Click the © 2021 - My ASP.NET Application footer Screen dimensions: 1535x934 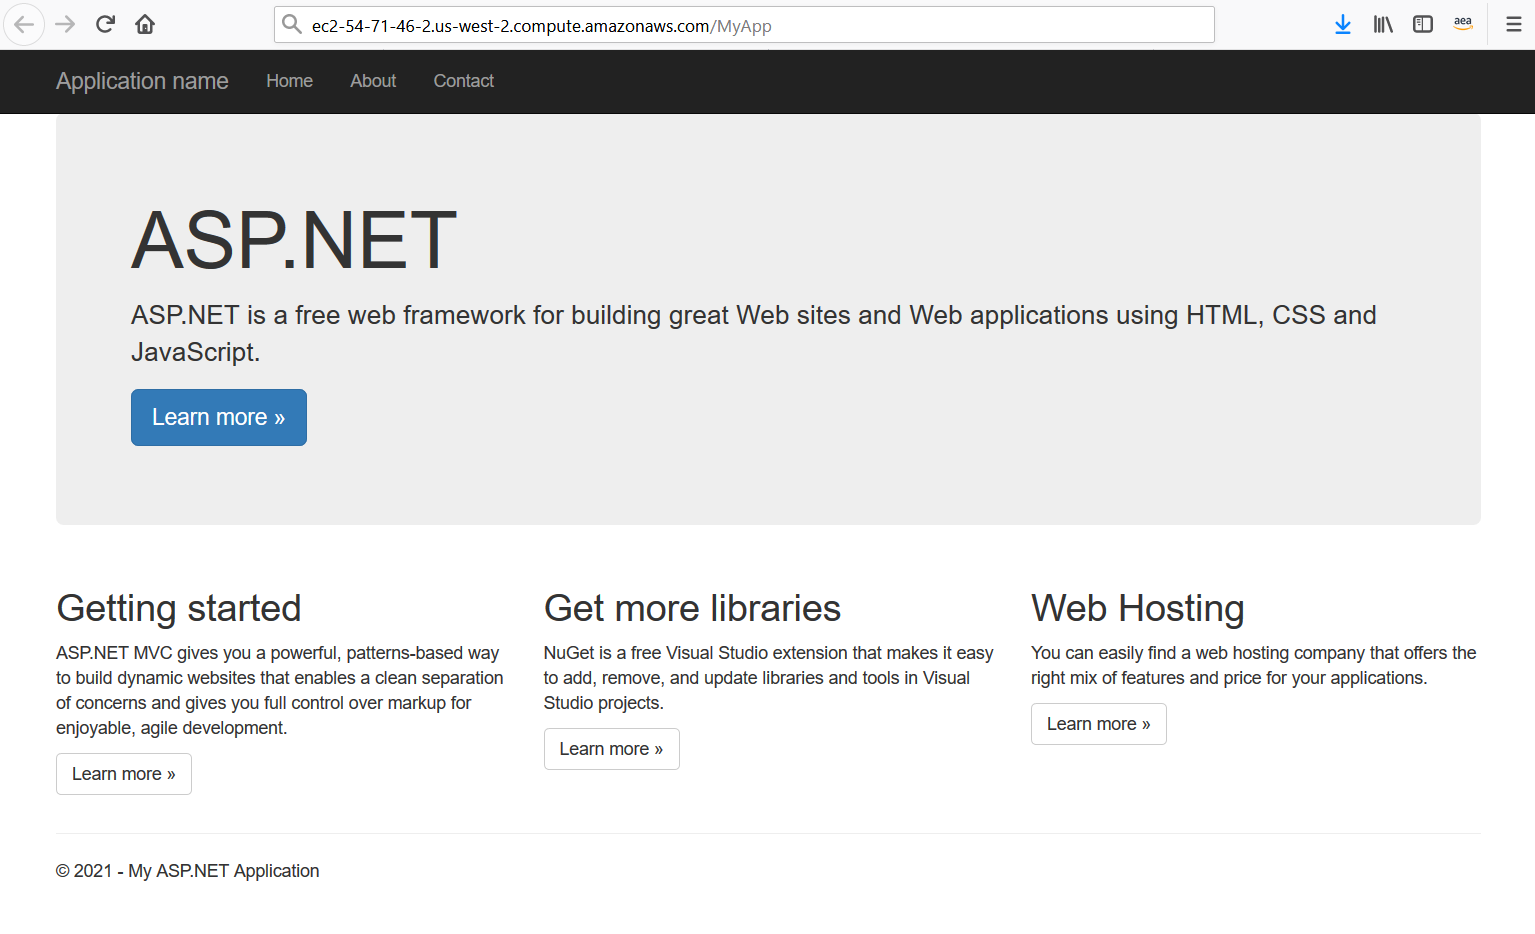tap(188, 871)
